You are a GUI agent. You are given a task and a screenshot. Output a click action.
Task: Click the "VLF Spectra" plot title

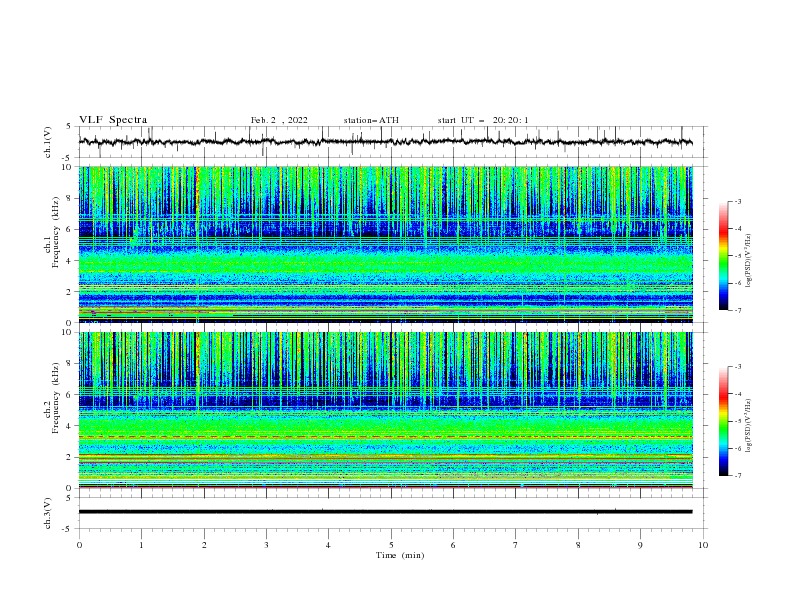pos(113,120)
